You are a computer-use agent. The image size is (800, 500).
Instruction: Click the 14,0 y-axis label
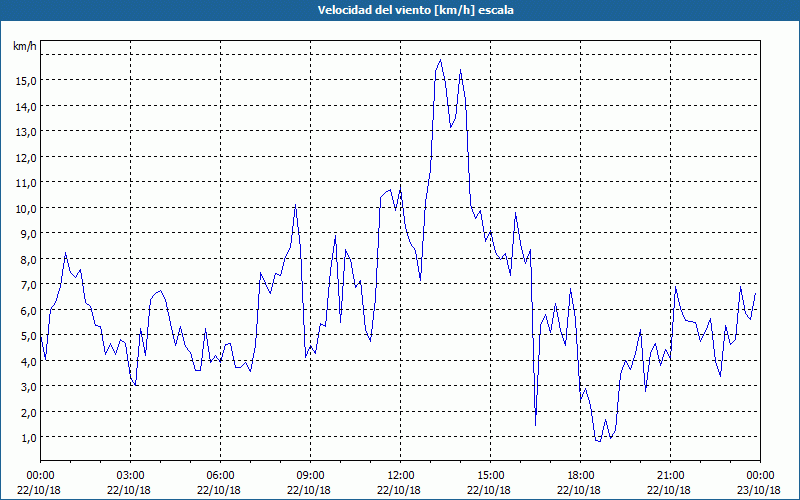pyautogui.click(x=26, y=107)
